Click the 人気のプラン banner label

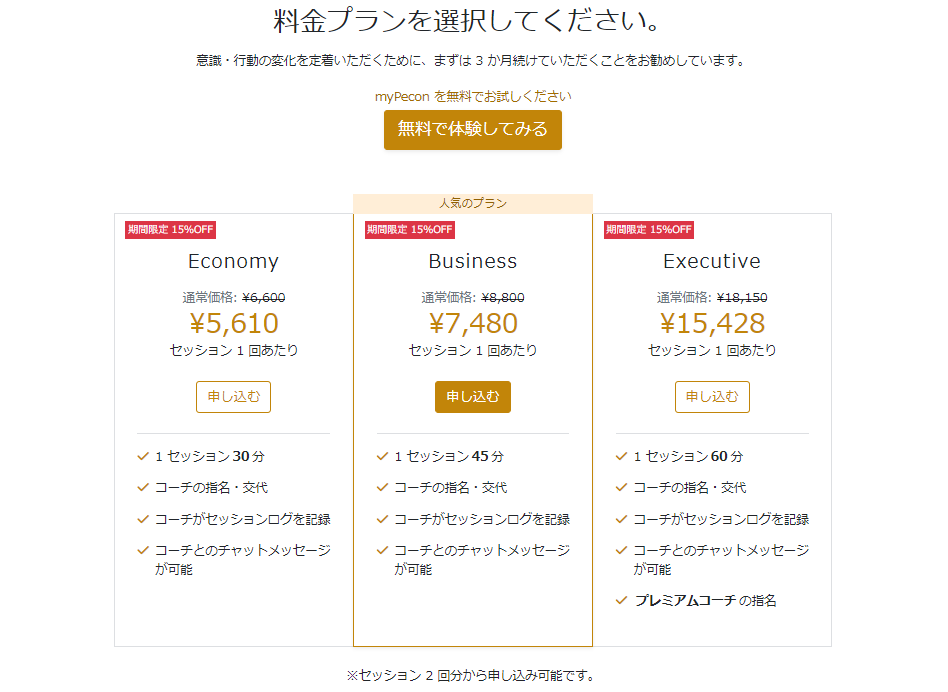tap(472, 203)
